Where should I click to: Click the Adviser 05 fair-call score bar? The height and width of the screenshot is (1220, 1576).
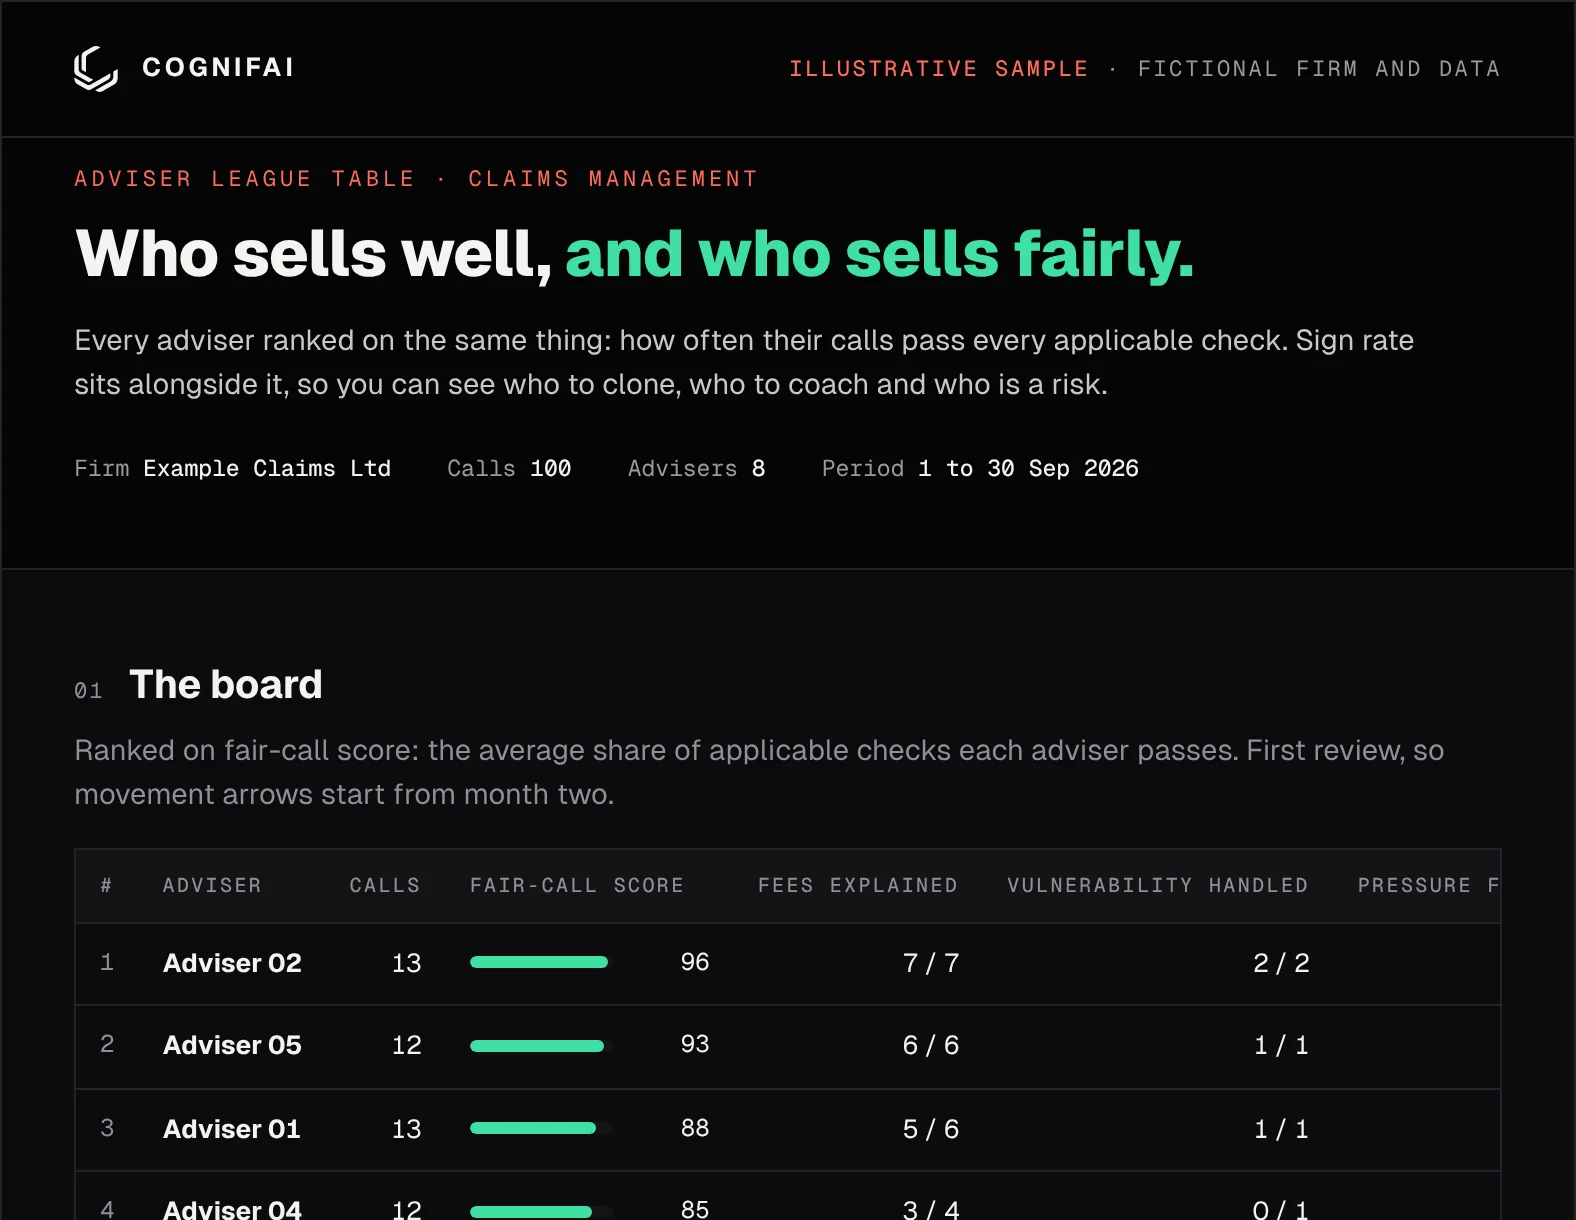click(x=542, y=1046)
